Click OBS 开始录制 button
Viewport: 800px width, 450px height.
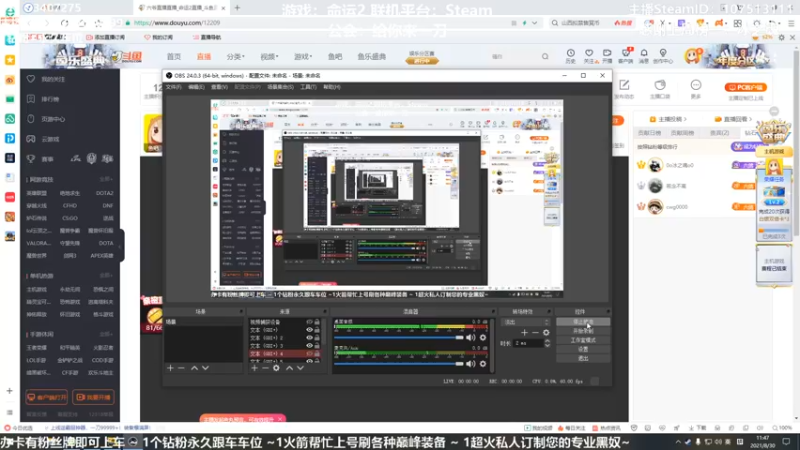point(583,331)
